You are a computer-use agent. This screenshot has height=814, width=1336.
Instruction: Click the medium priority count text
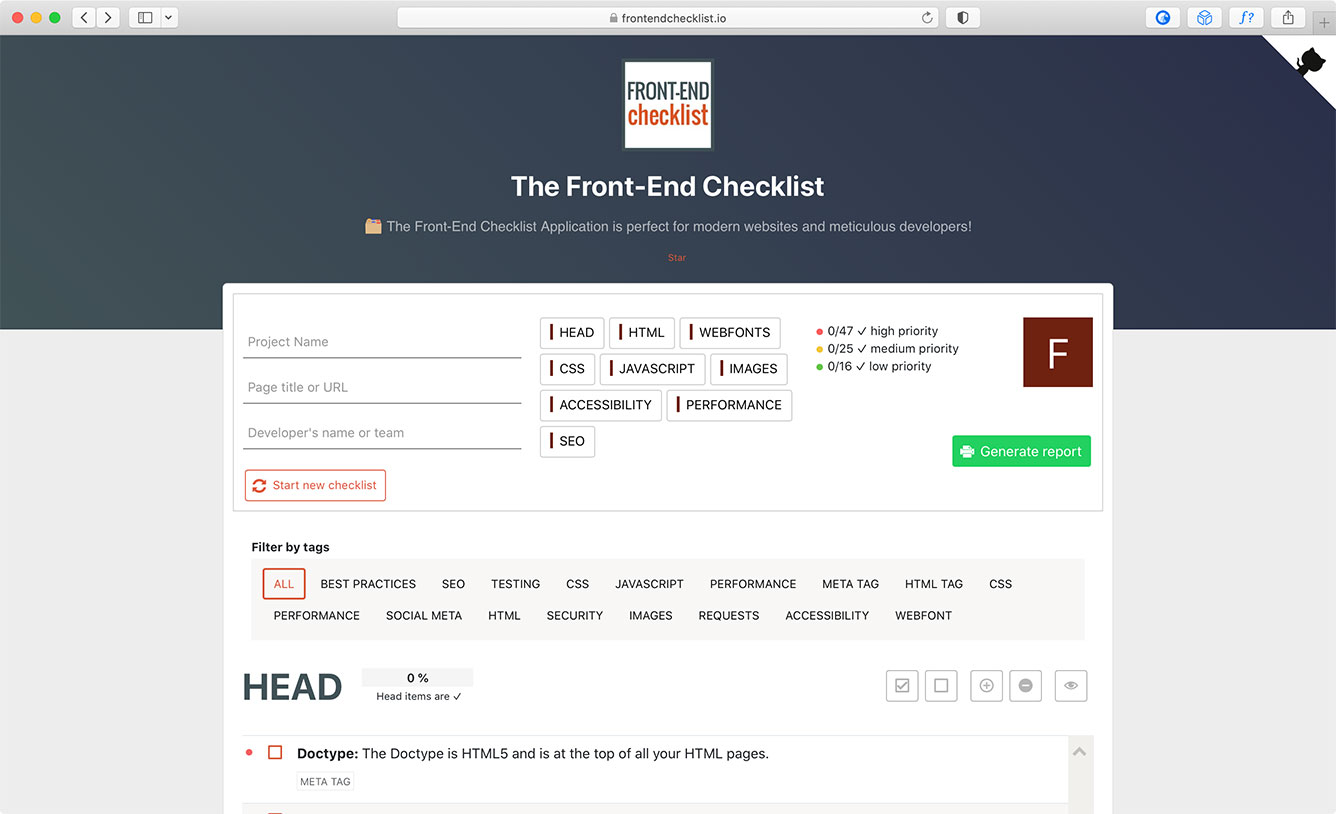coord(893,349)
